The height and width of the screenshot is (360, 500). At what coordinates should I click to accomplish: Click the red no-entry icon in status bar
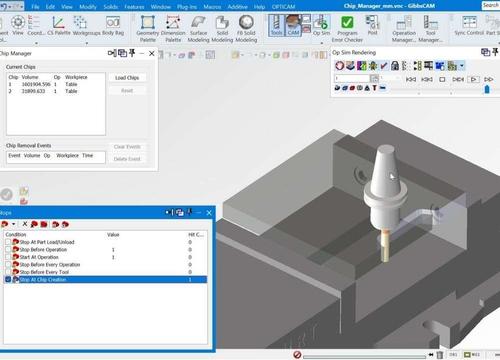297,355
